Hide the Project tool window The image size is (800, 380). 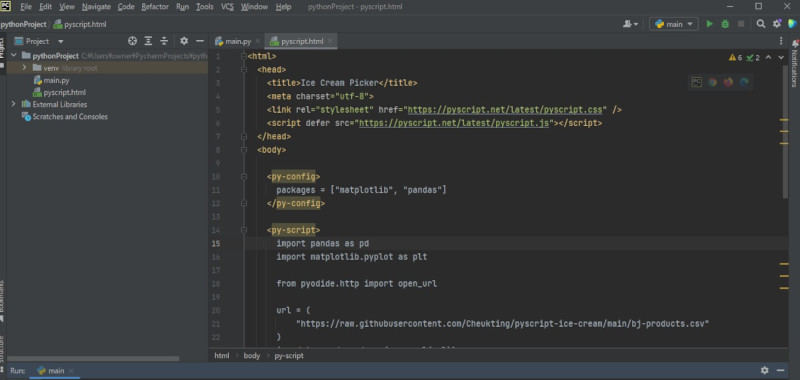(200, 41)
